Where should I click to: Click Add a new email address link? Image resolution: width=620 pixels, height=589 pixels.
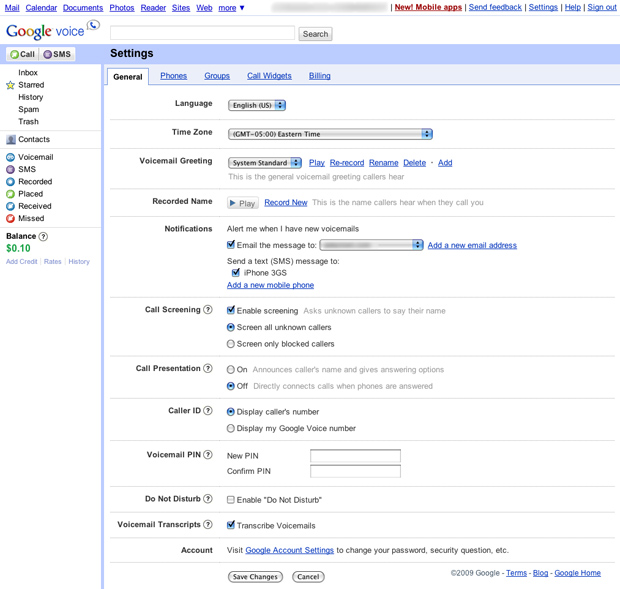[x=472, y=245]
